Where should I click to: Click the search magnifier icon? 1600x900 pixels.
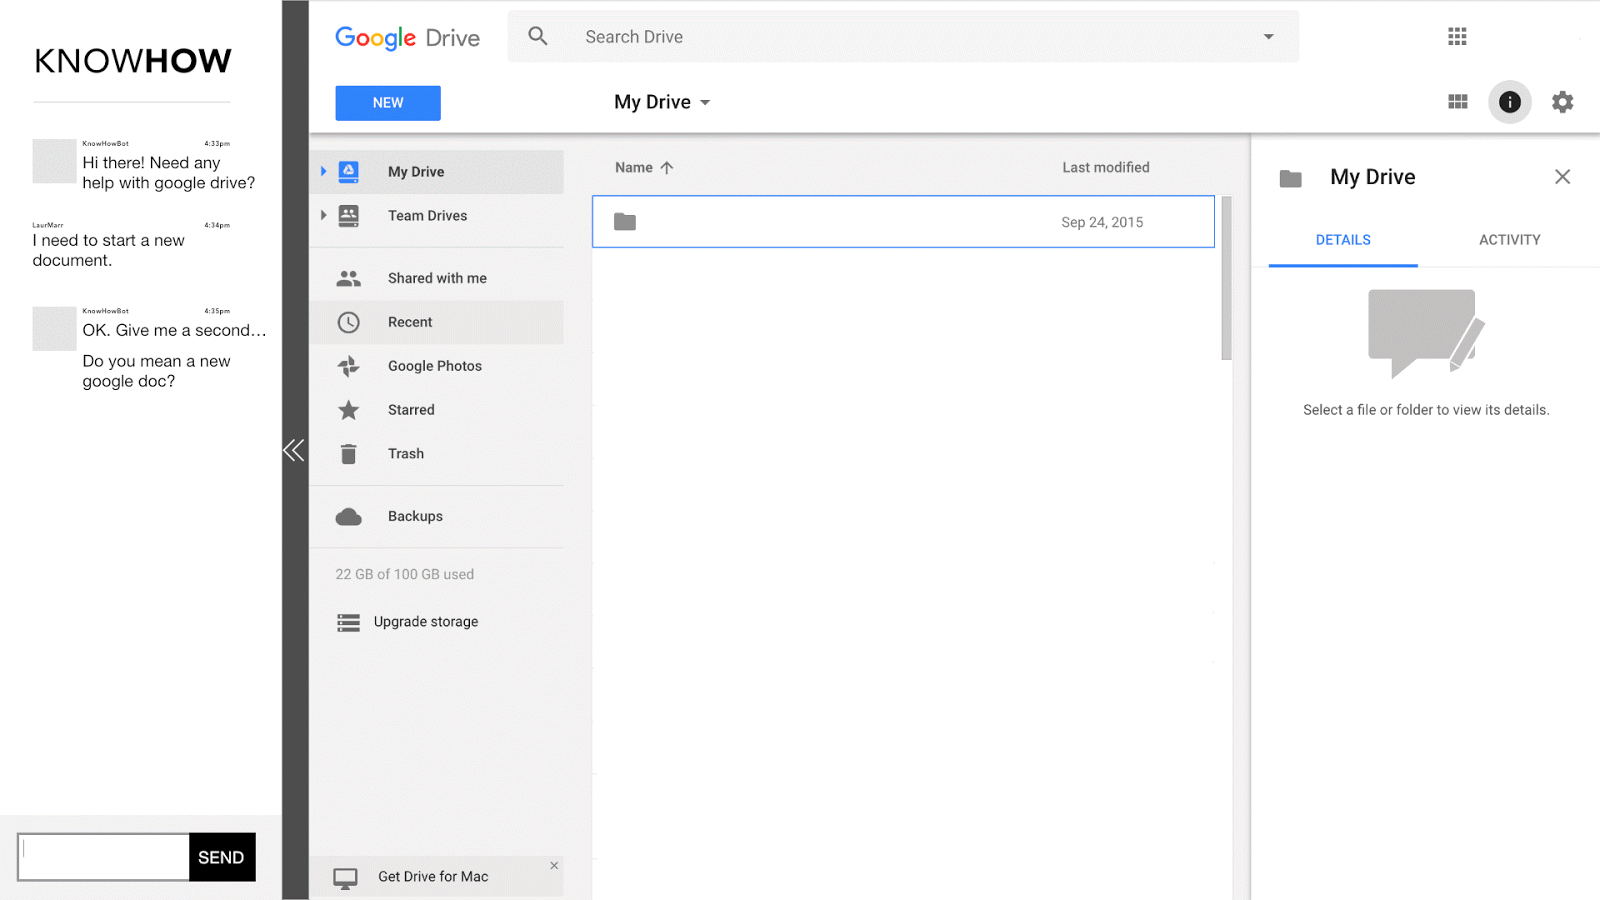[x=538, y=37]
